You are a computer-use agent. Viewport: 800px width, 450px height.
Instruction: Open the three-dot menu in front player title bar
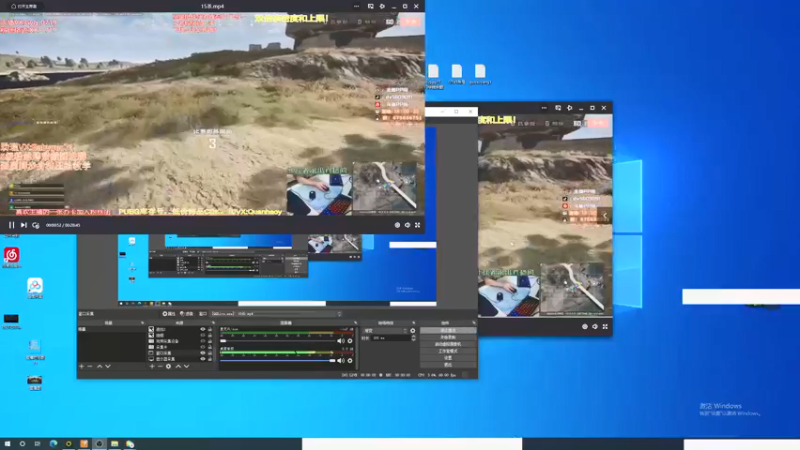tap(356, 6)
